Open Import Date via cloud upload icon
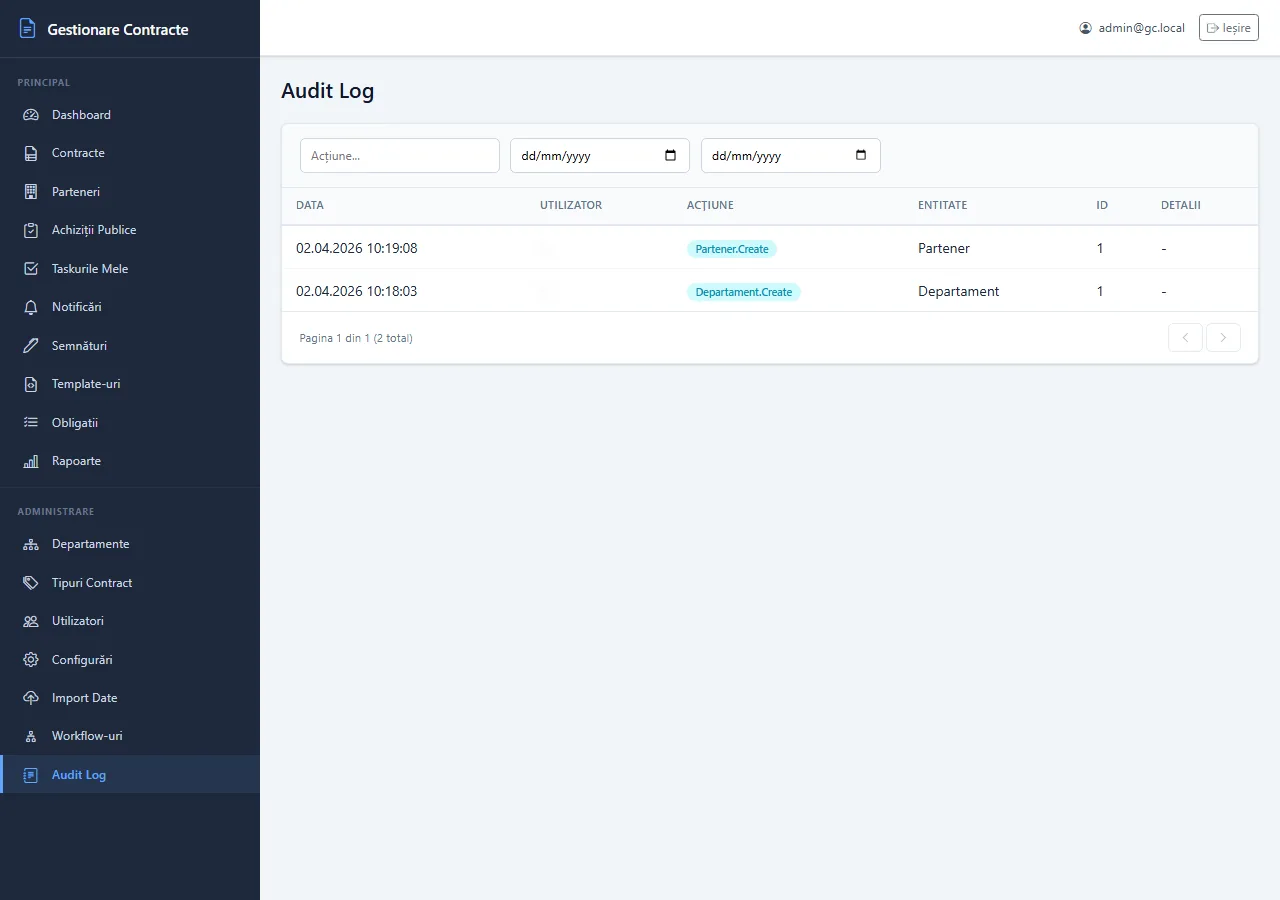Screen dimensions: 1280x900 click(x=31, y=698)
